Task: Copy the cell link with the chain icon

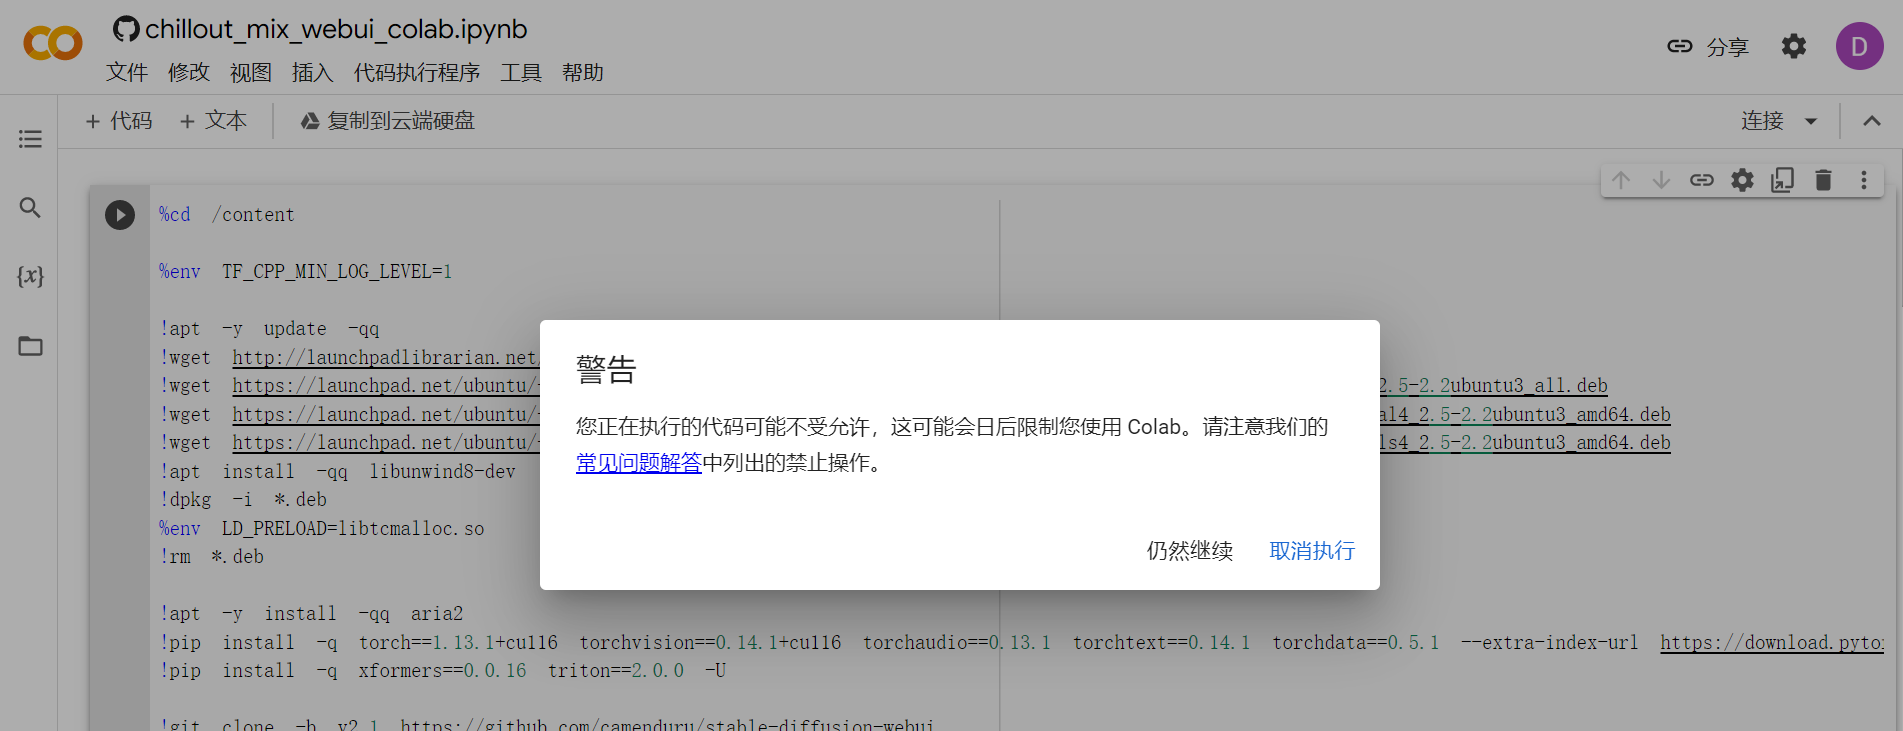Action: pyautogui.click(x=1702, y=180)
